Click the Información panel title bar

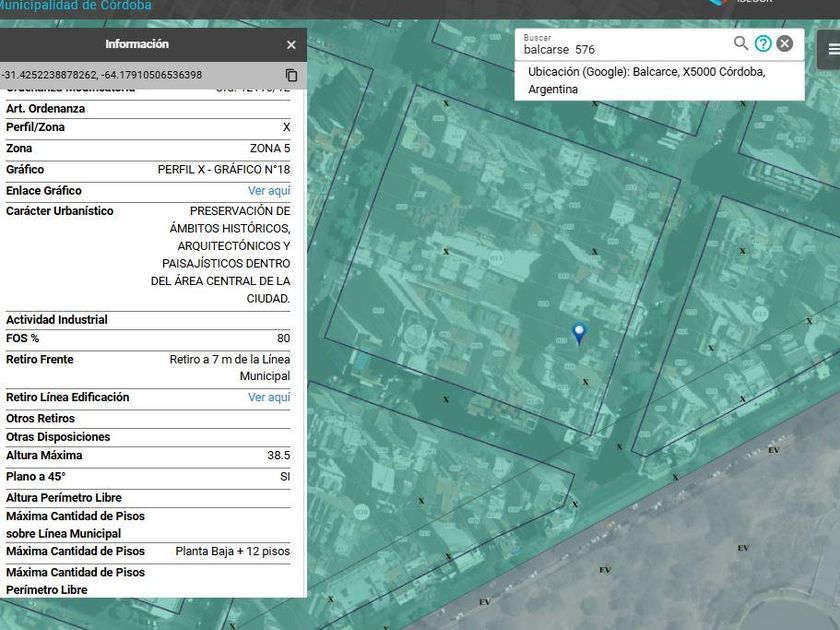coord(137,45)
